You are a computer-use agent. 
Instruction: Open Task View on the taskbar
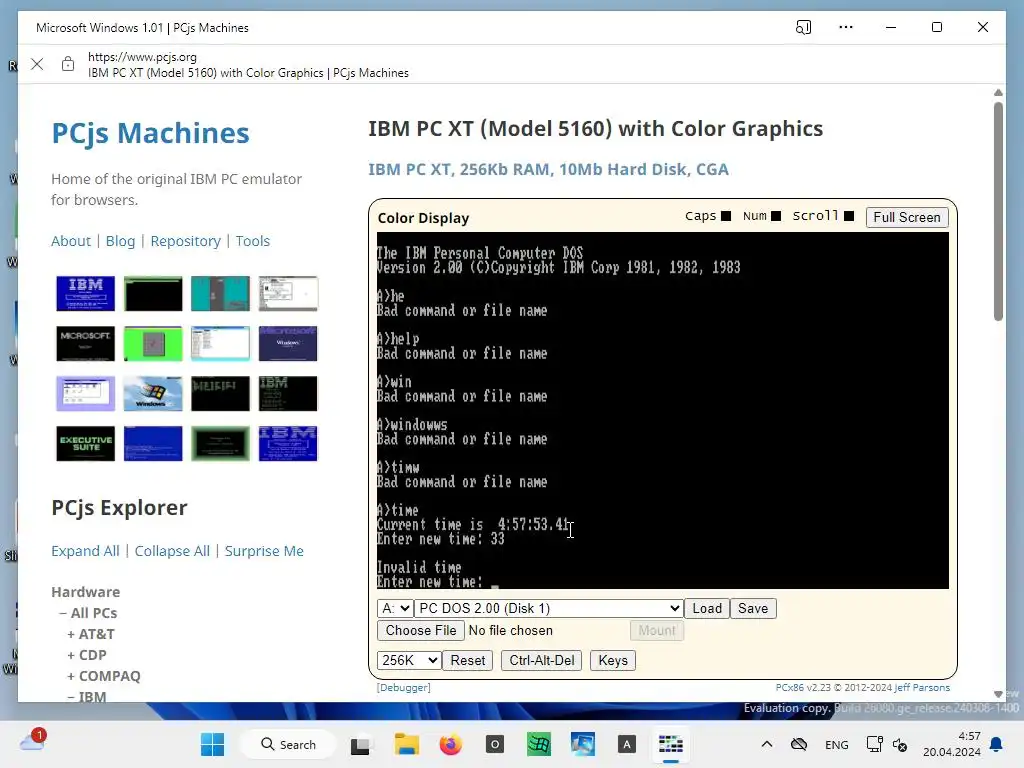point(360,745)
